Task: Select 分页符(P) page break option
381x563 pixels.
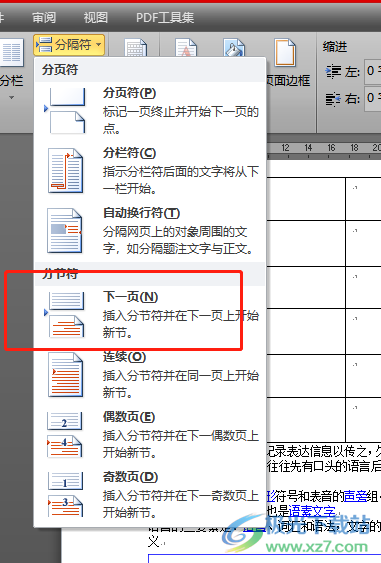Action: pos(150,111)
